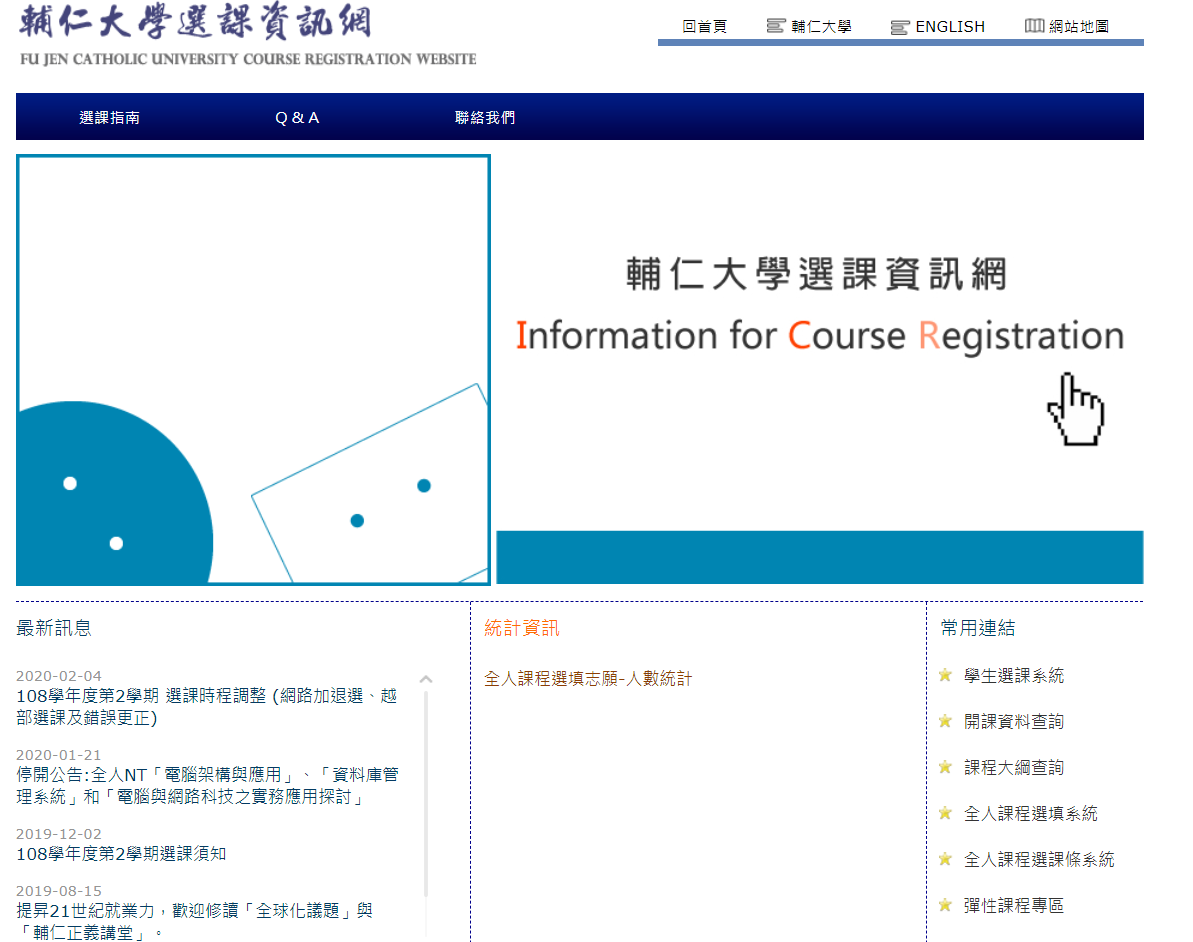Viewport: 1193px width, 942px height.
Task: Click the 最新訊息 section heading
Action: [54, 628]
